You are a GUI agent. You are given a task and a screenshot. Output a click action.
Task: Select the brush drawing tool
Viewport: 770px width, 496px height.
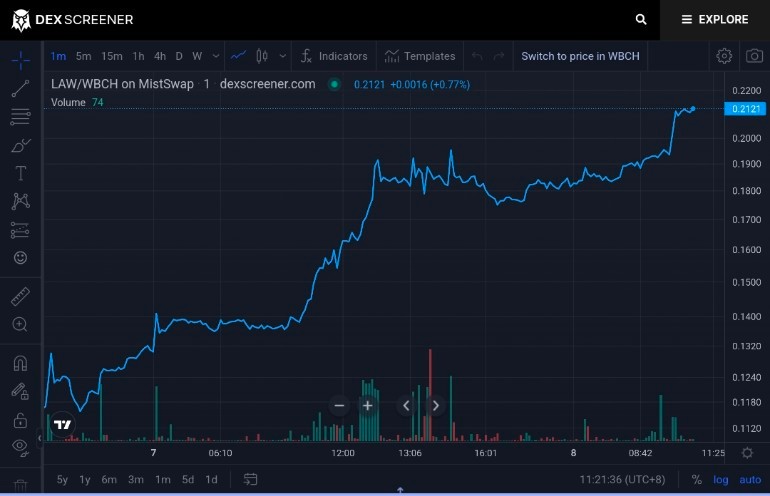click(x=20, y=145)
